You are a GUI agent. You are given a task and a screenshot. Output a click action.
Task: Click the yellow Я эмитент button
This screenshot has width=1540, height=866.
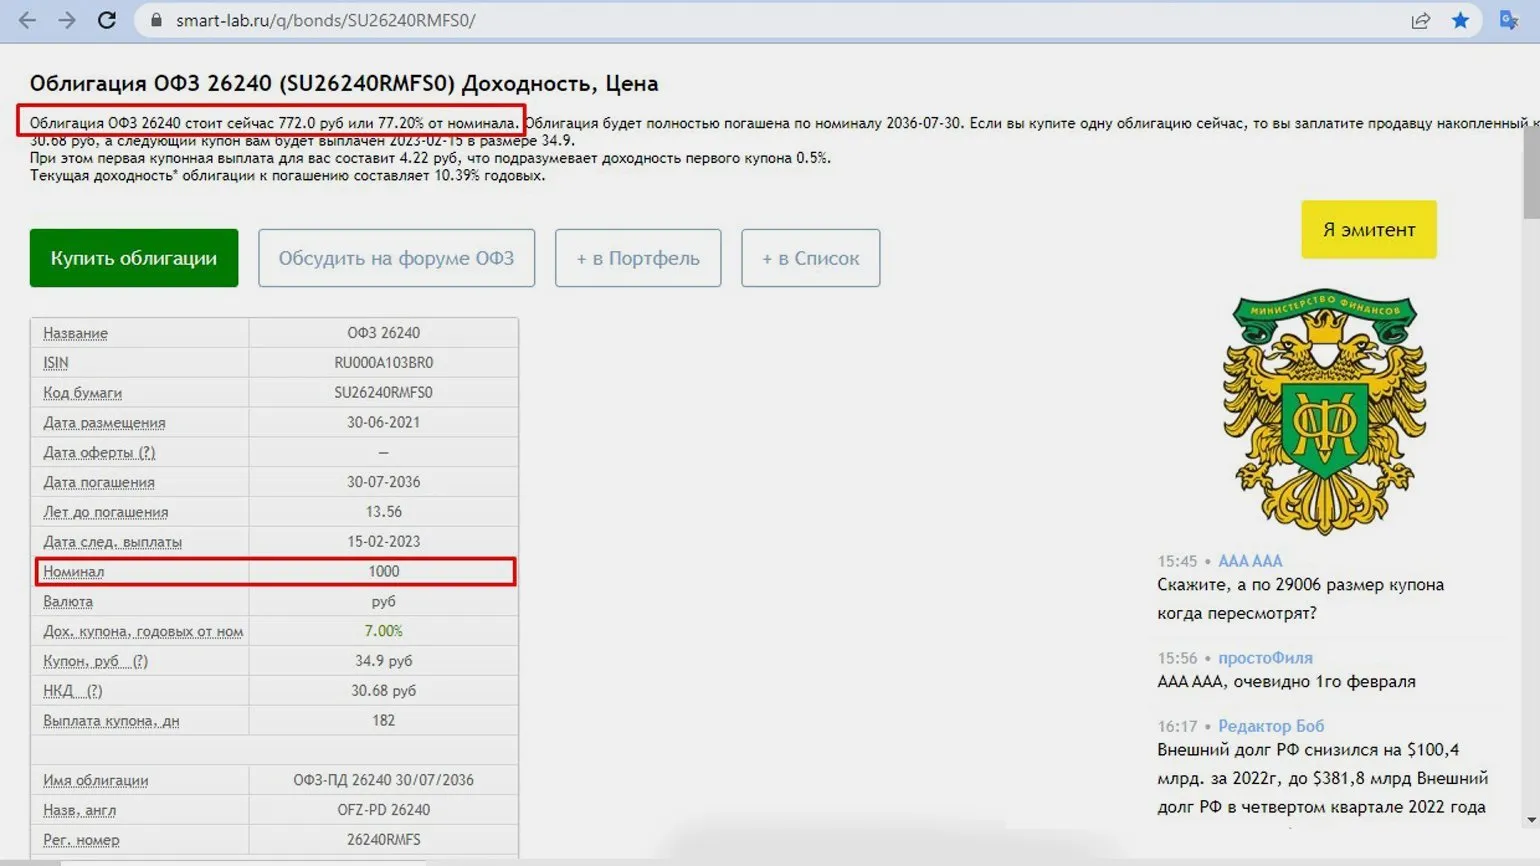(x=1368, y=229)
